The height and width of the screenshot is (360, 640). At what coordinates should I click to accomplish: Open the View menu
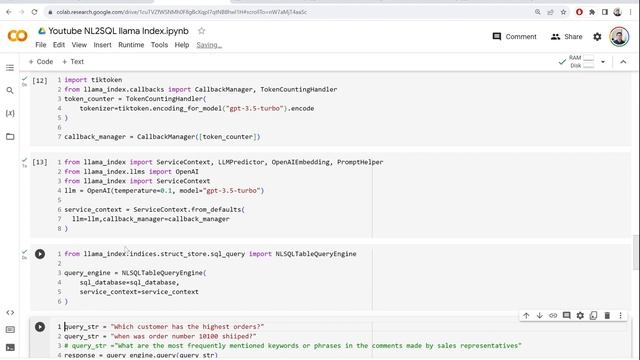click(x=79, y=45)
